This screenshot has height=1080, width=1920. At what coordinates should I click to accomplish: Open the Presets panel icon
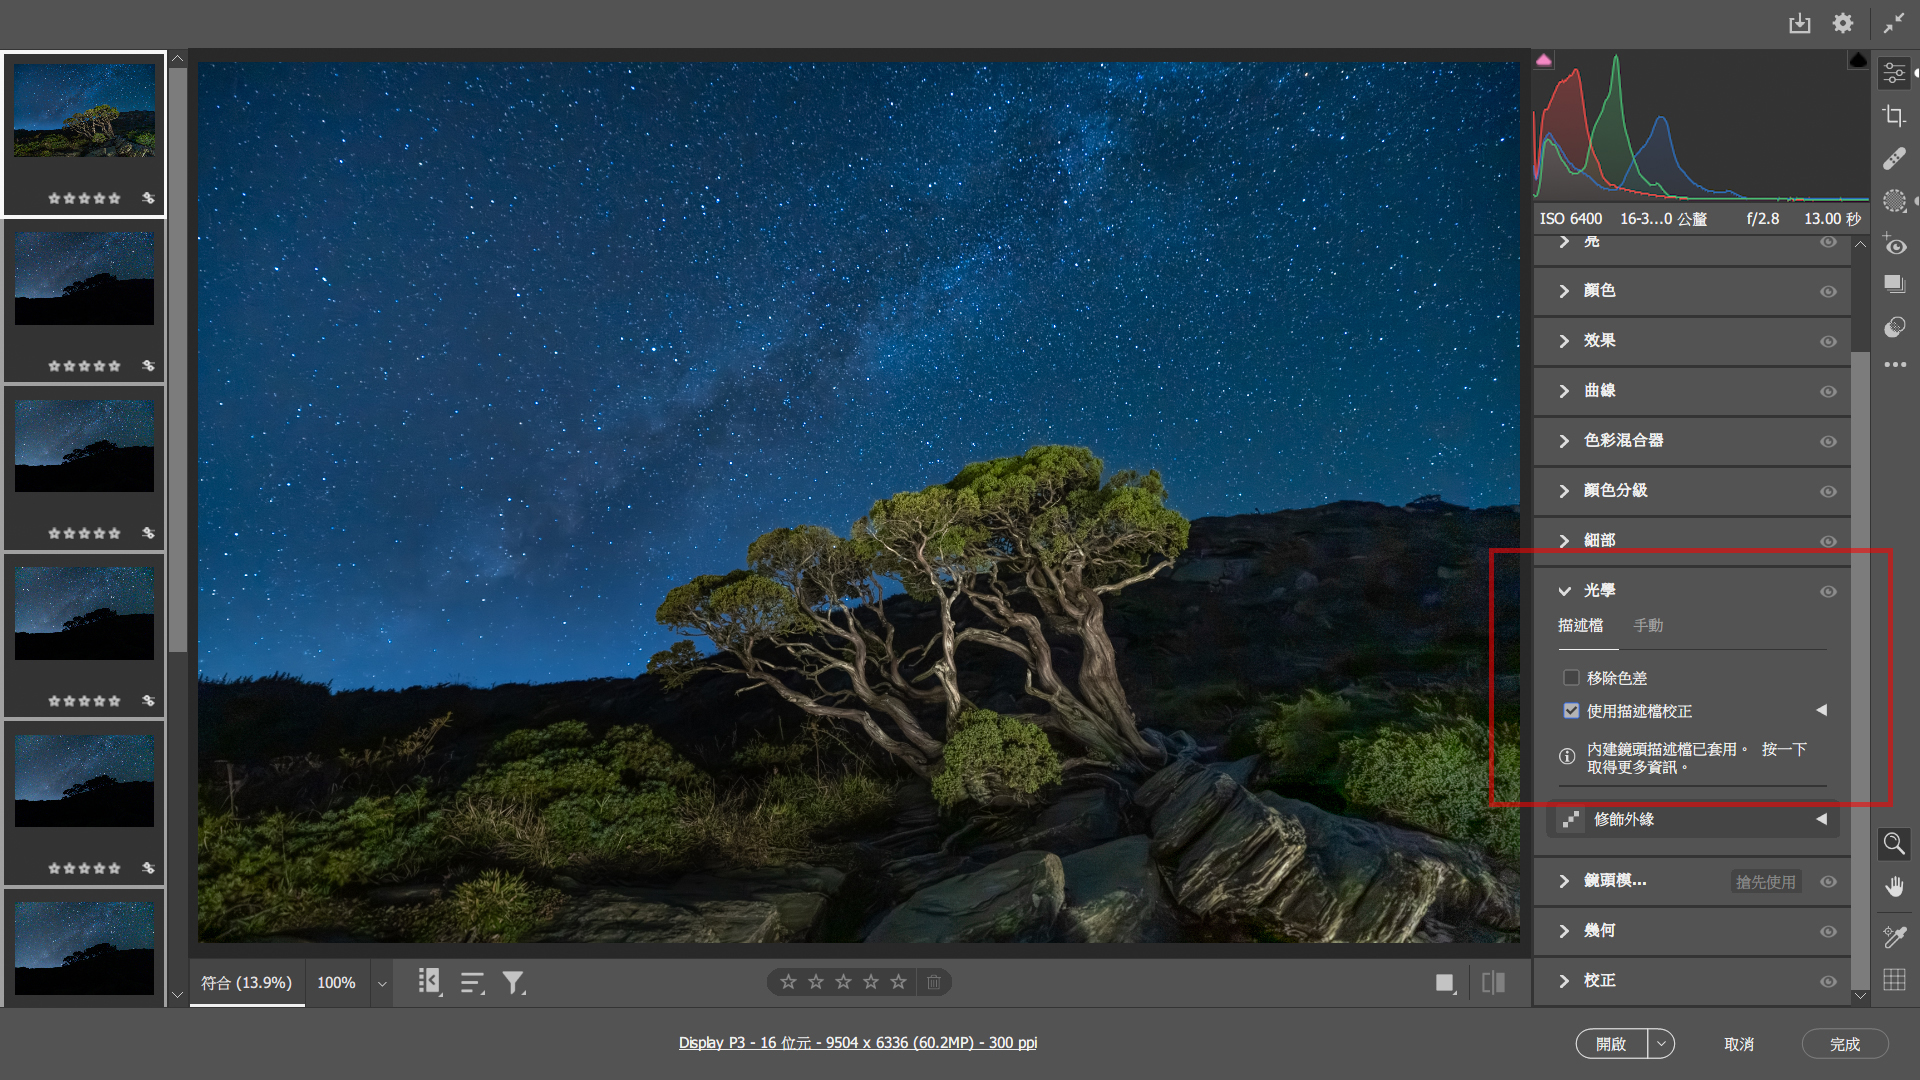1894,327
